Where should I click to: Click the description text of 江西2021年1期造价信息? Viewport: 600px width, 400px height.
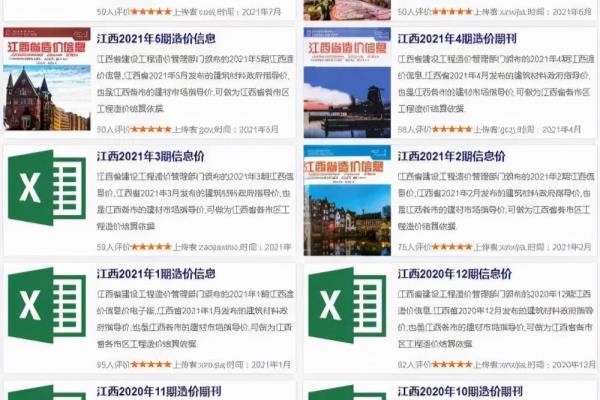point(195,319)
